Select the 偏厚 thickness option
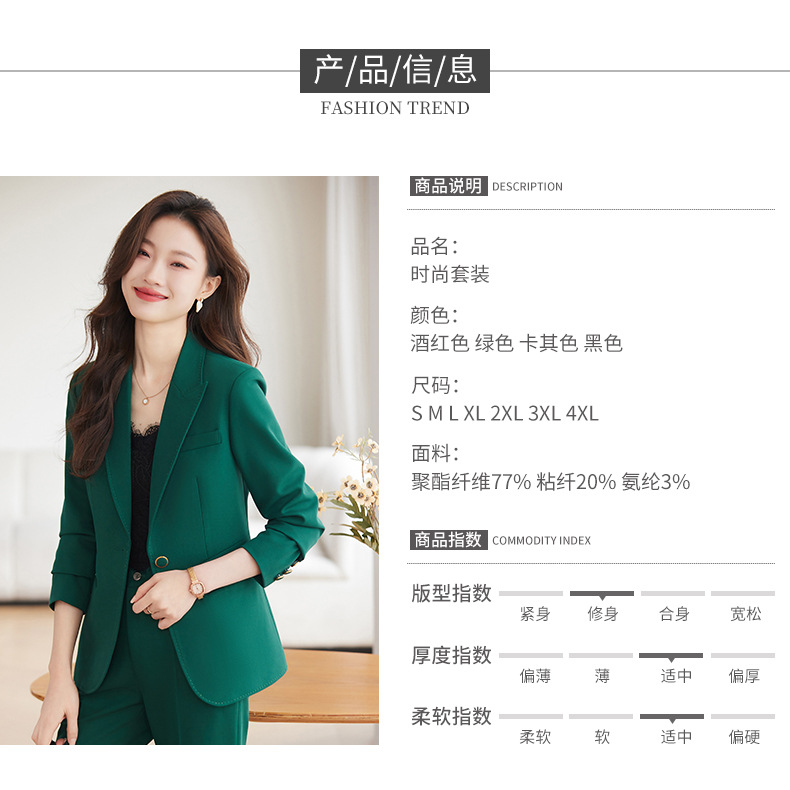The width and height of the screenshot is (790, 790). coord(744,676)
